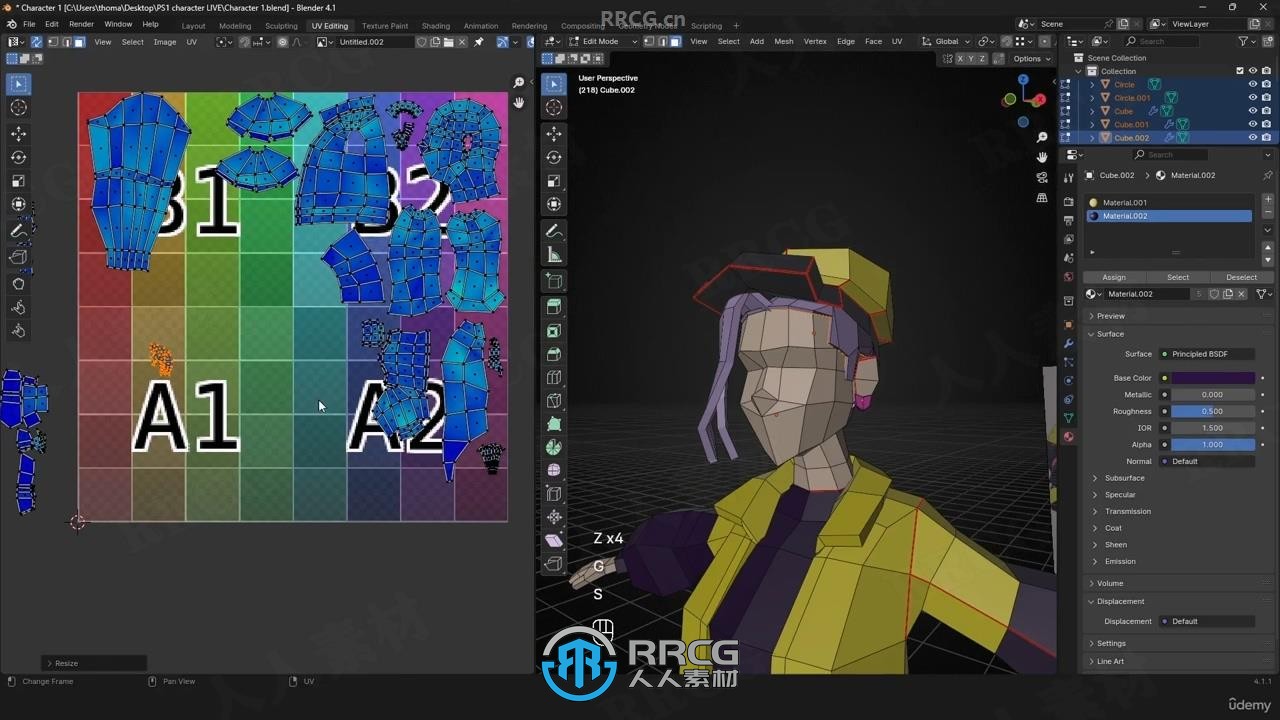Screen dimensions: 1280x720
Task: Open the Render properties tab
Action: point(1068,201)
